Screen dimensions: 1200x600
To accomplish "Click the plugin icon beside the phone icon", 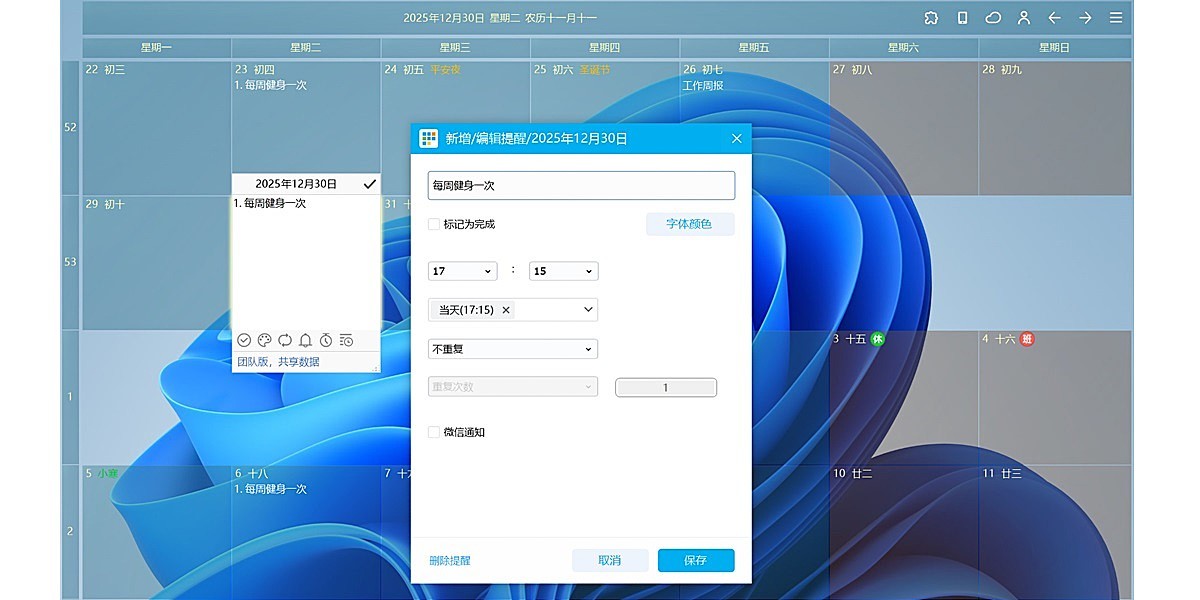I will coord(931,17).
